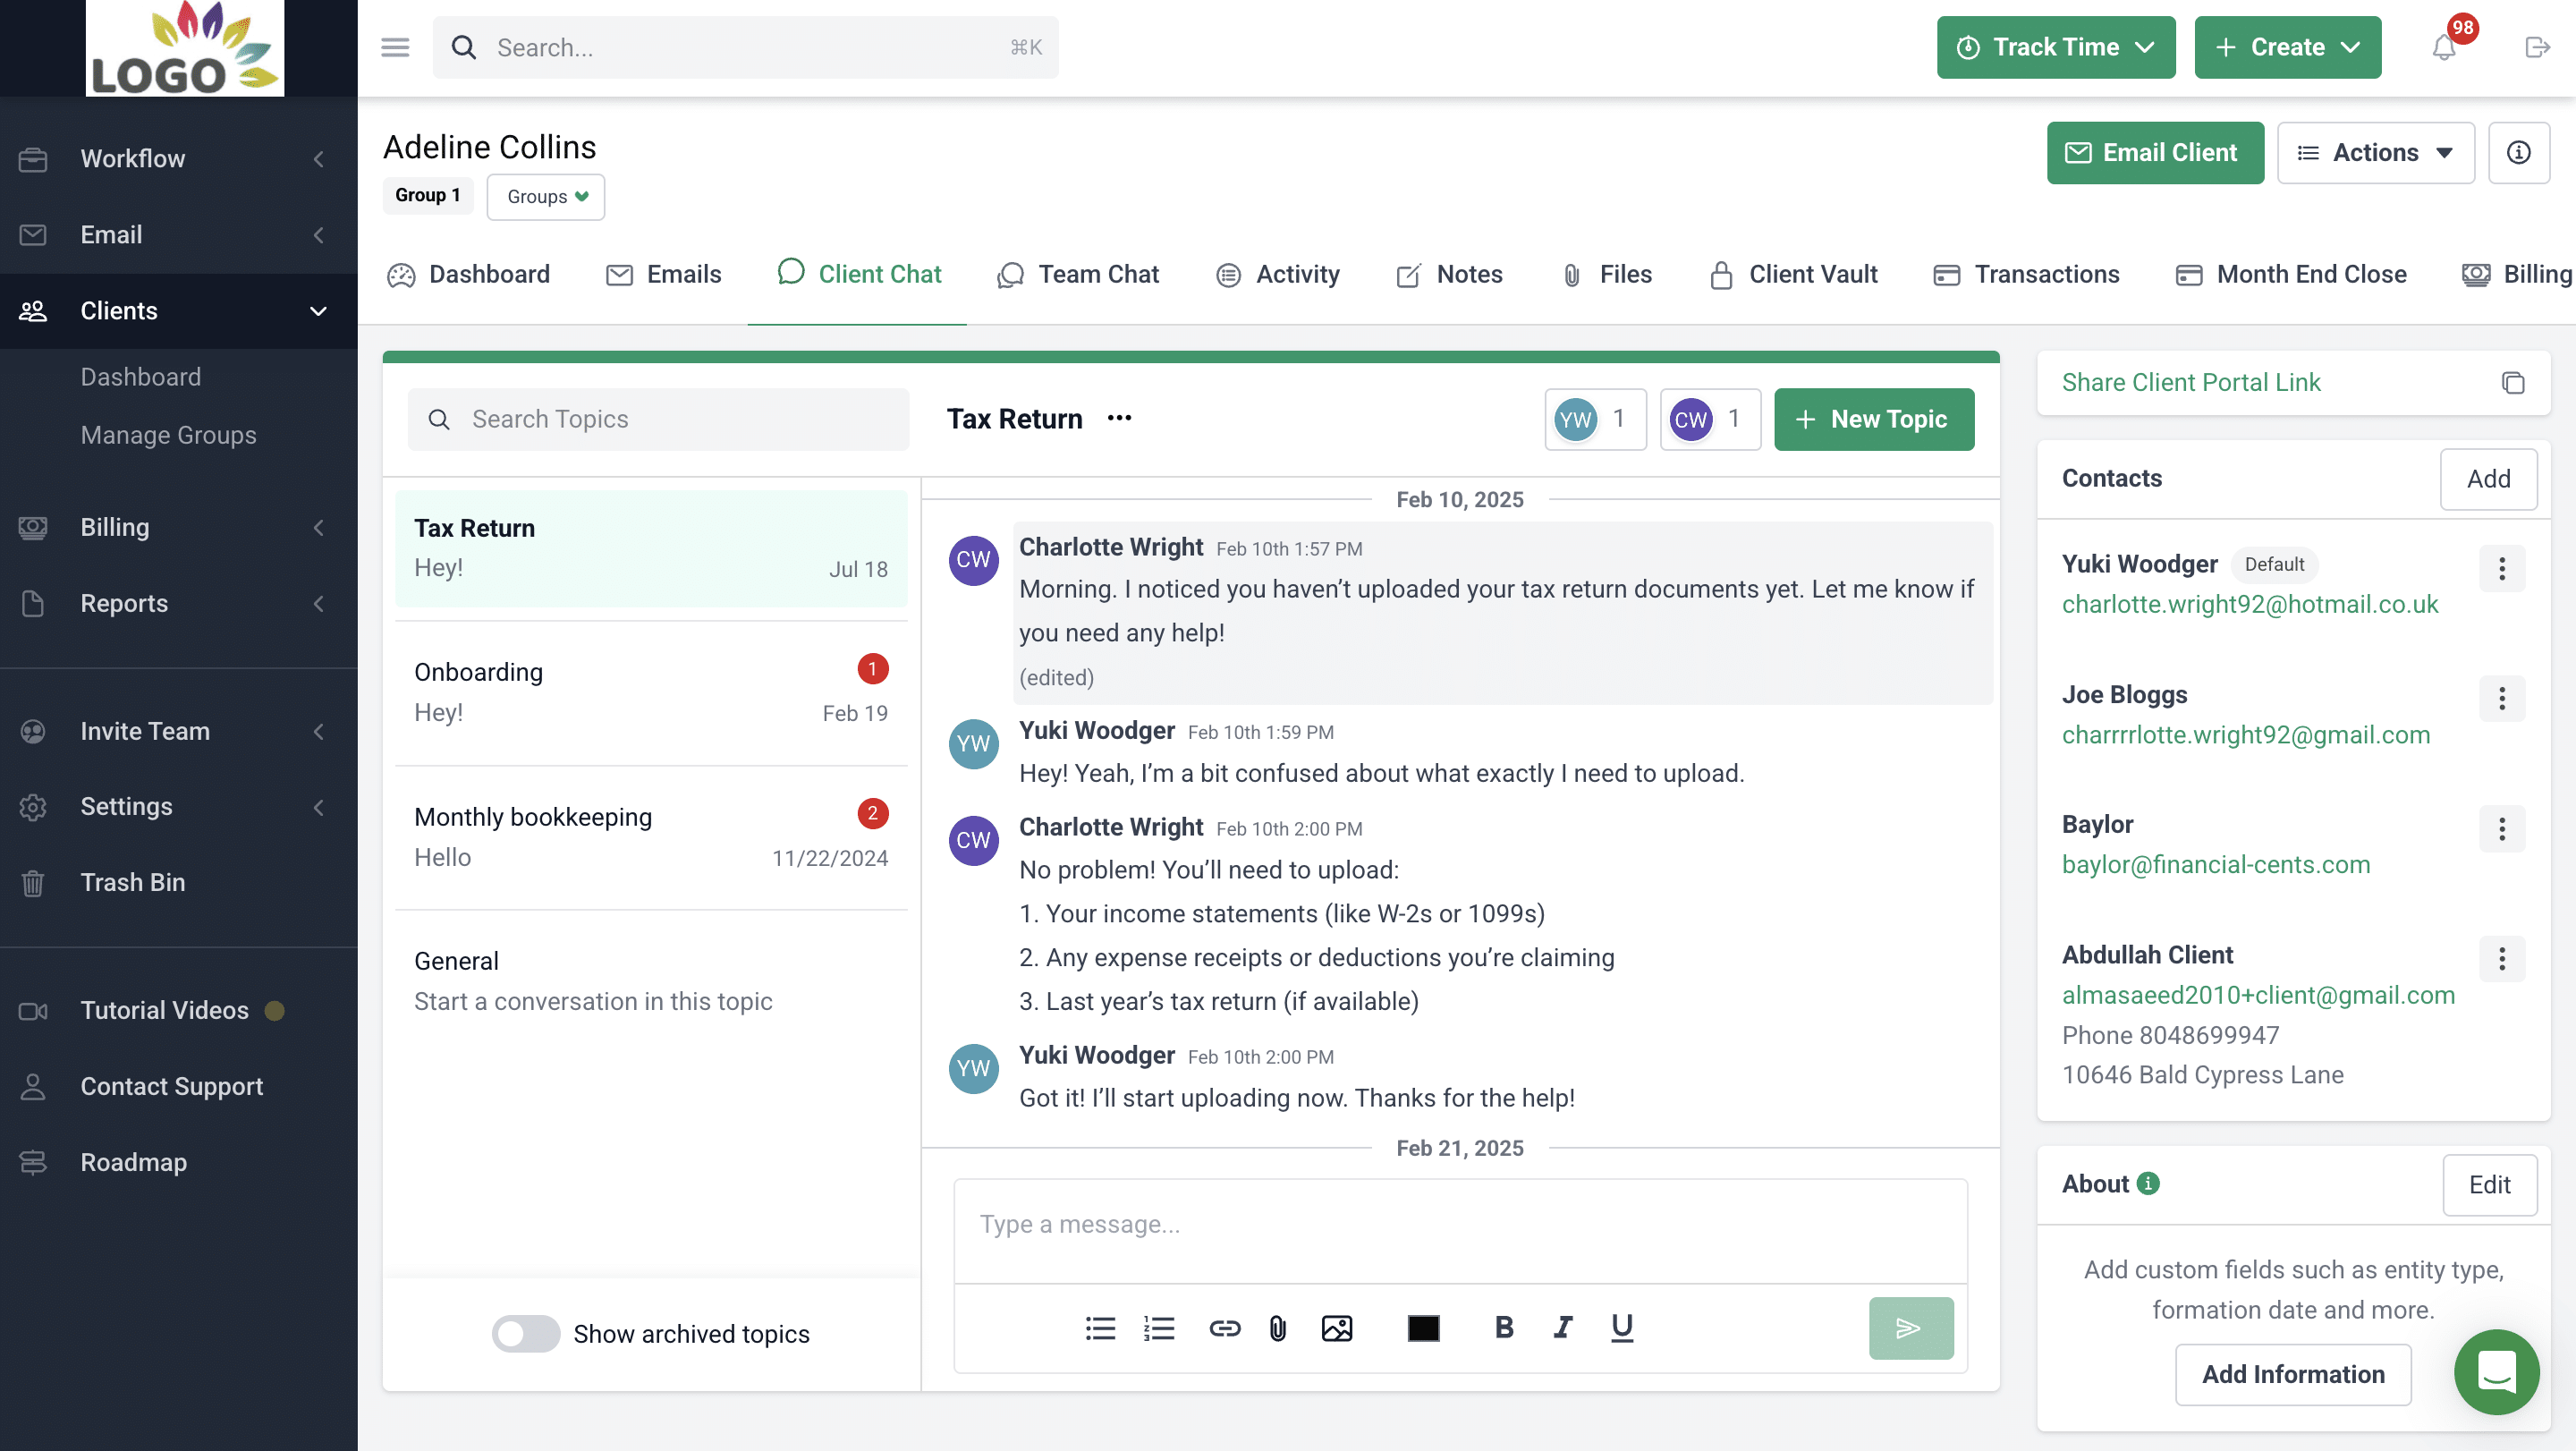Attach a file using the paperclip icon
The image size is (2576, 1451).
(1277, 1328)
